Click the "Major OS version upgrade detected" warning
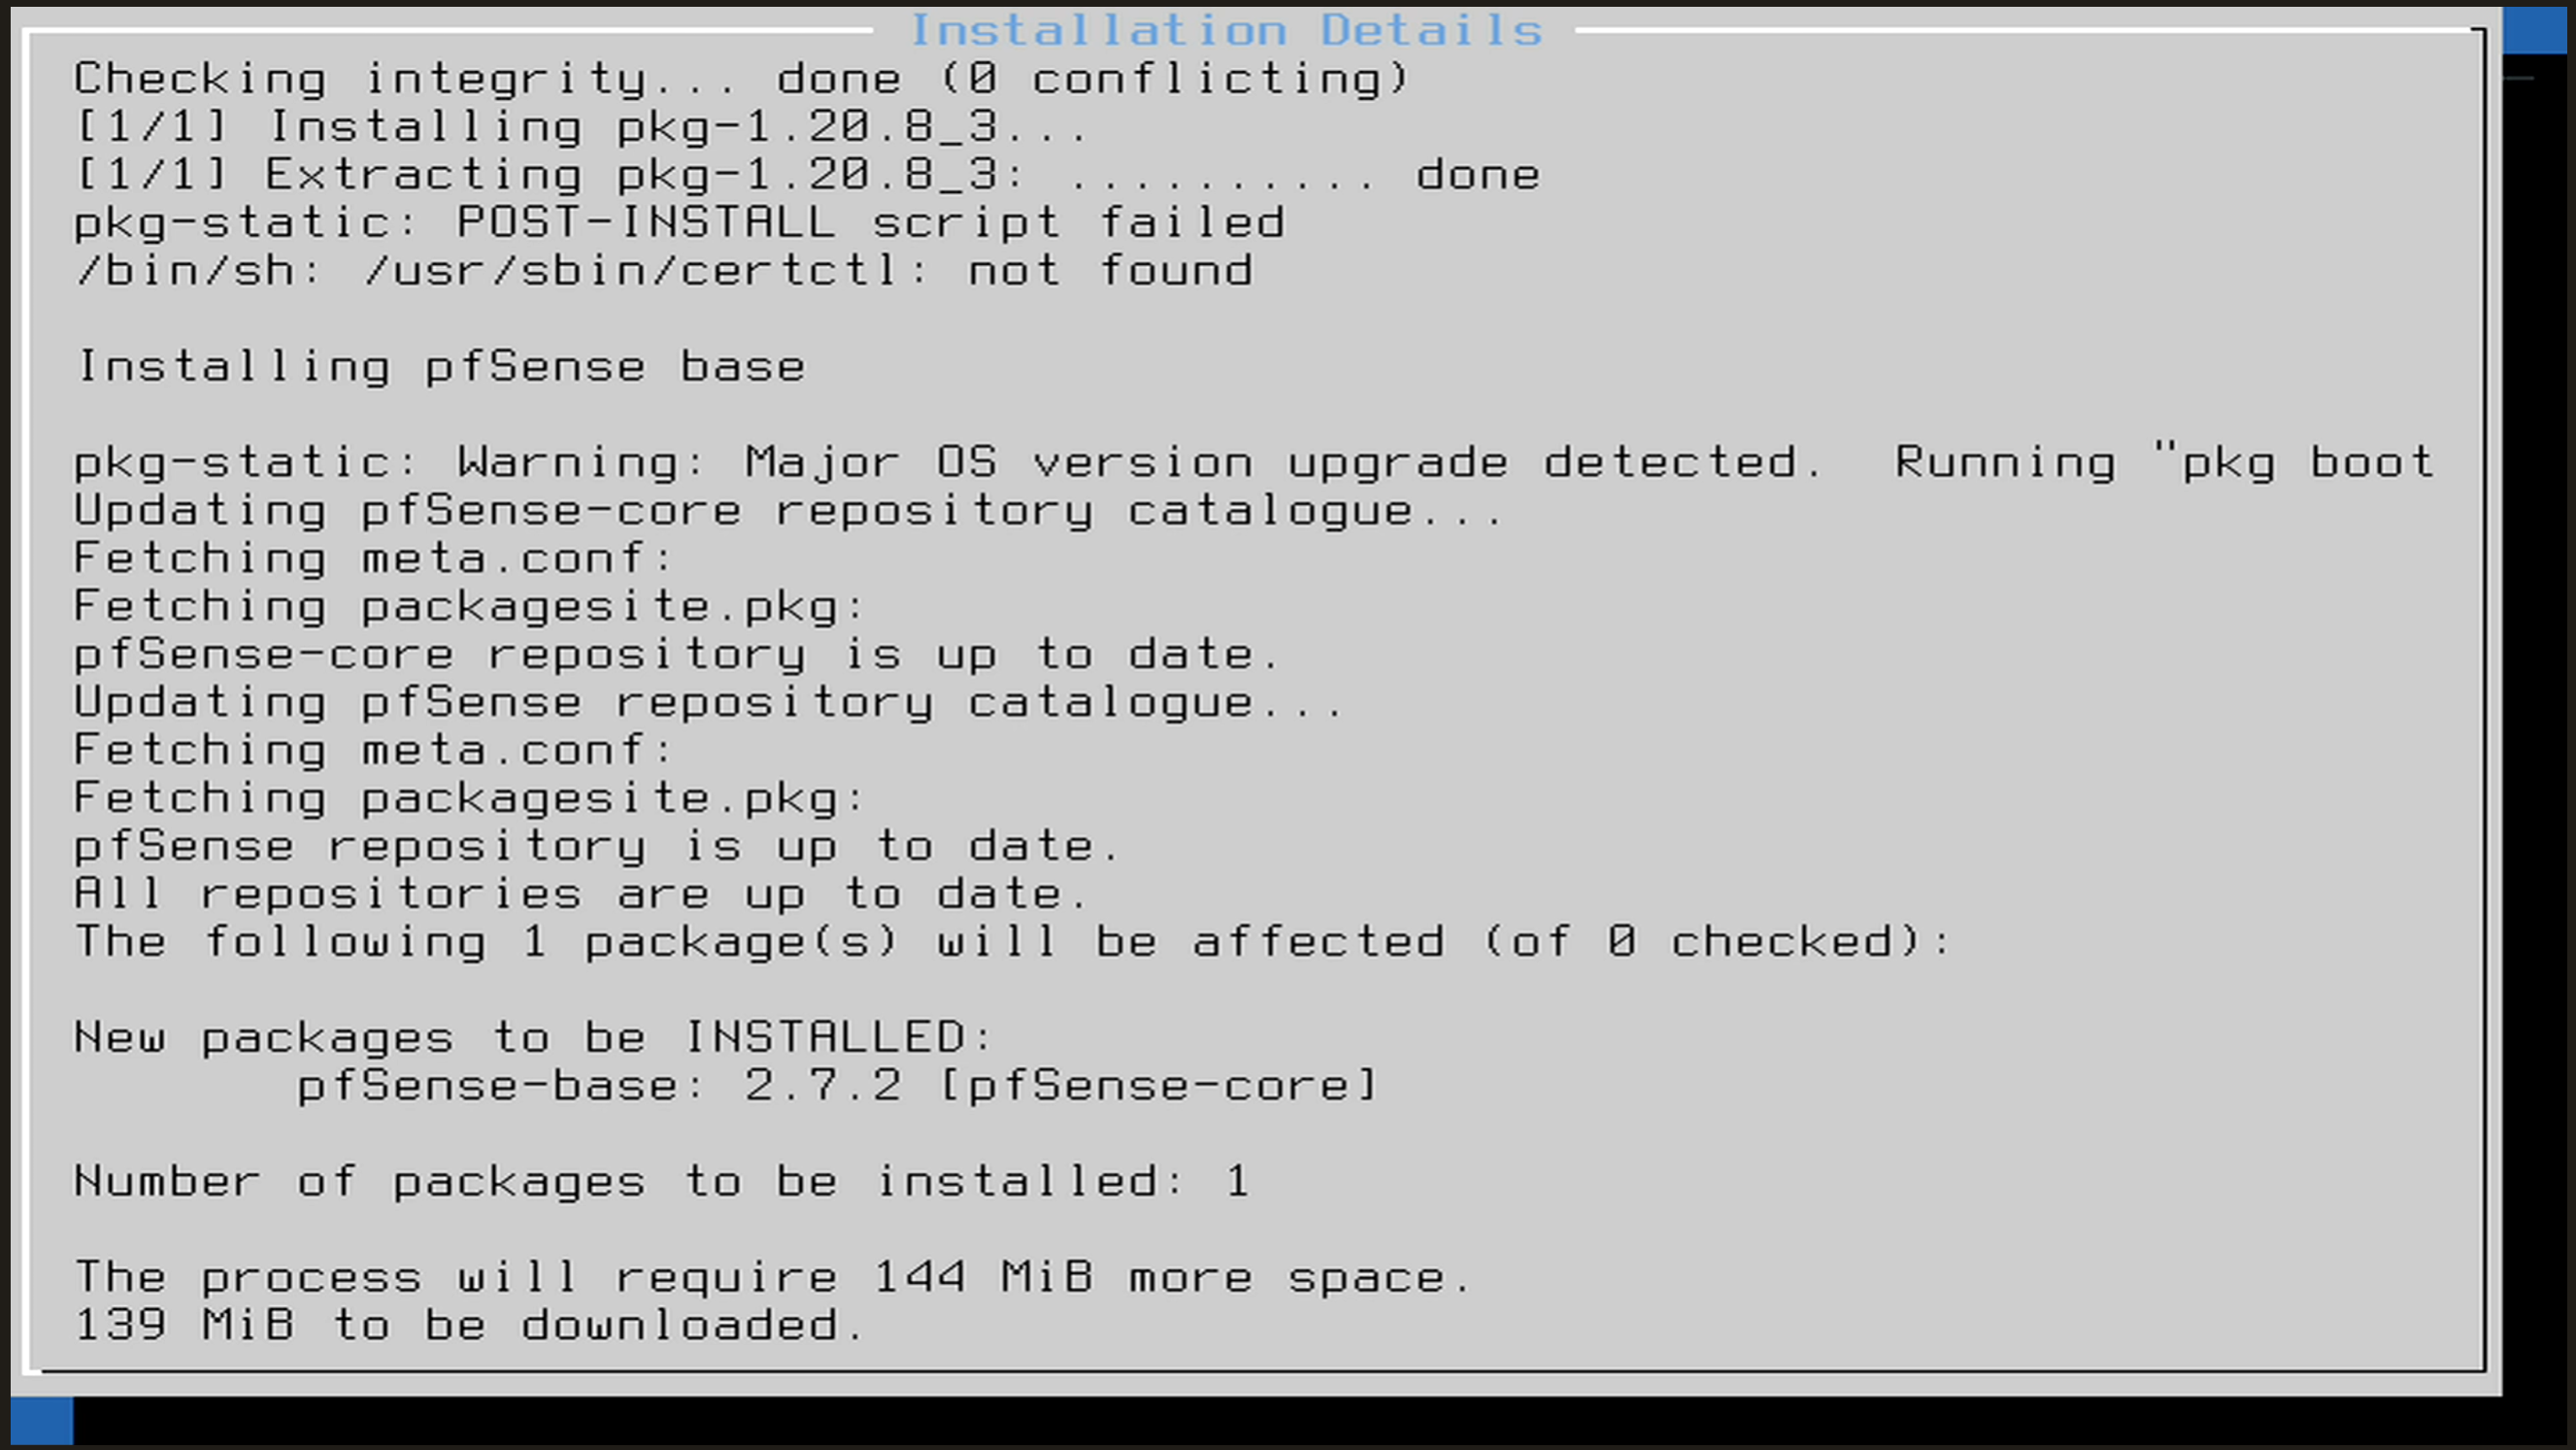The height and width of the screenshot is (1450, 2576). tap(1280, 463)
